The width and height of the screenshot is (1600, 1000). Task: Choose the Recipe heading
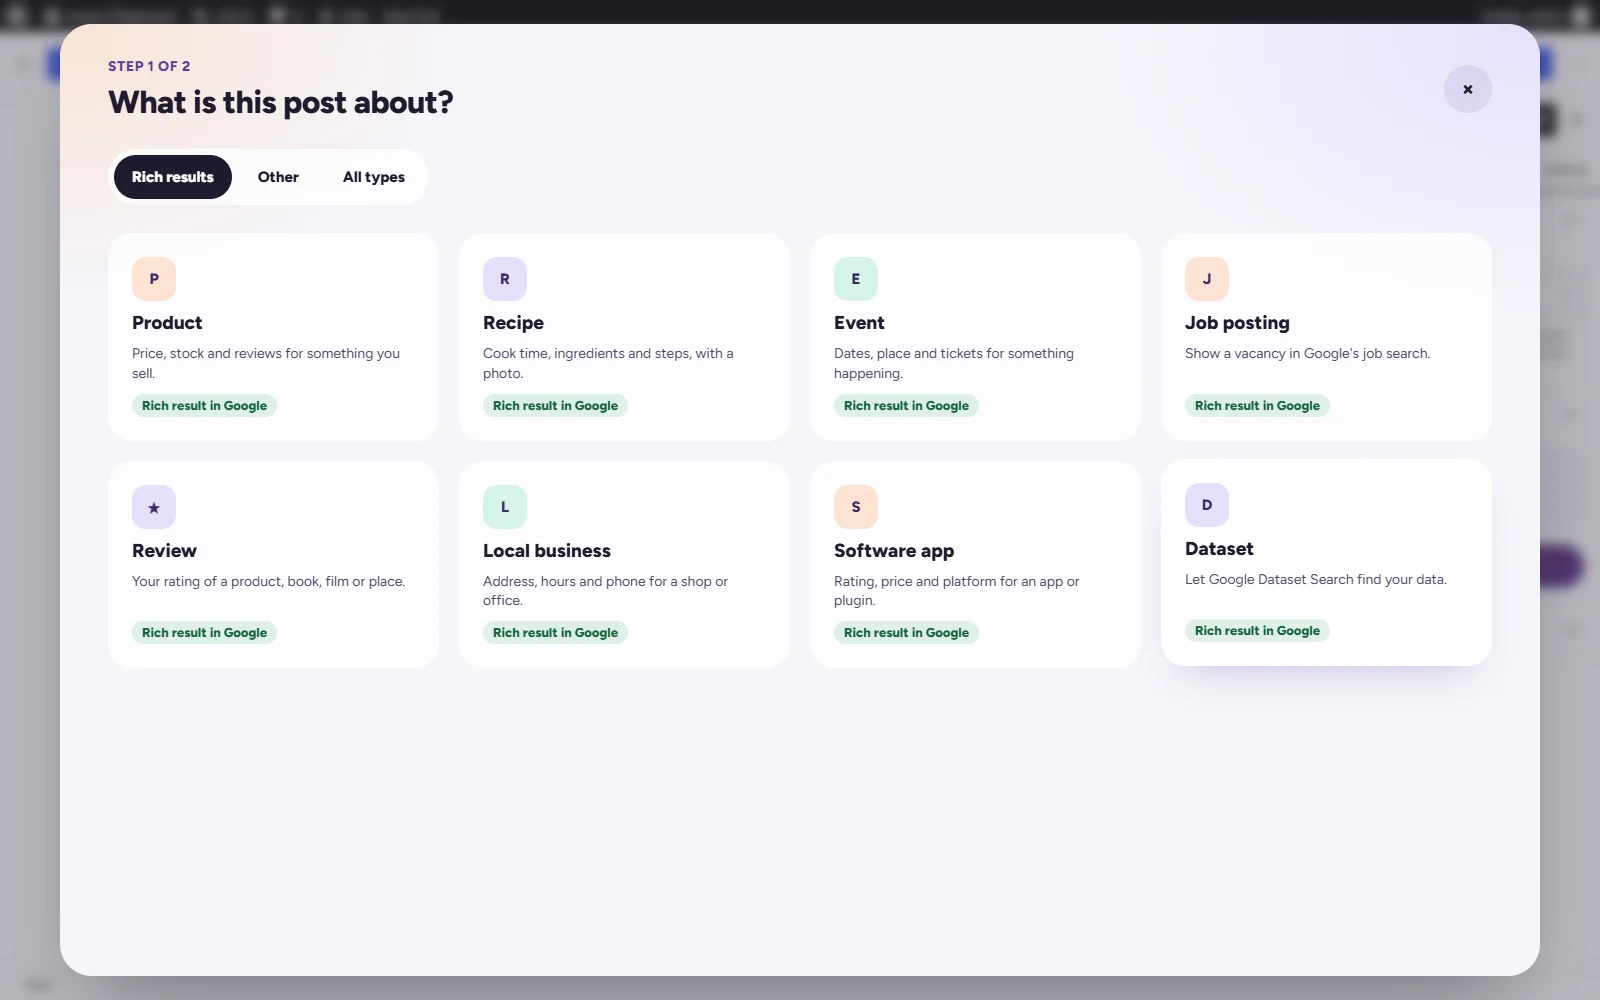click(513, 323)
